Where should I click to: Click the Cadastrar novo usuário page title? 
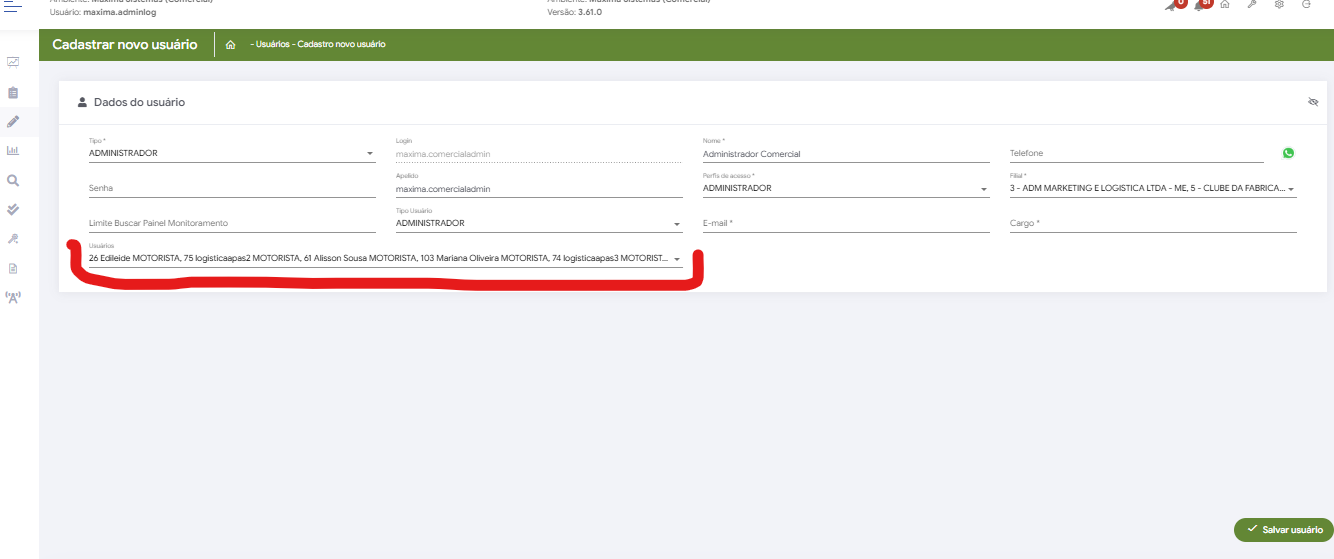125,45
